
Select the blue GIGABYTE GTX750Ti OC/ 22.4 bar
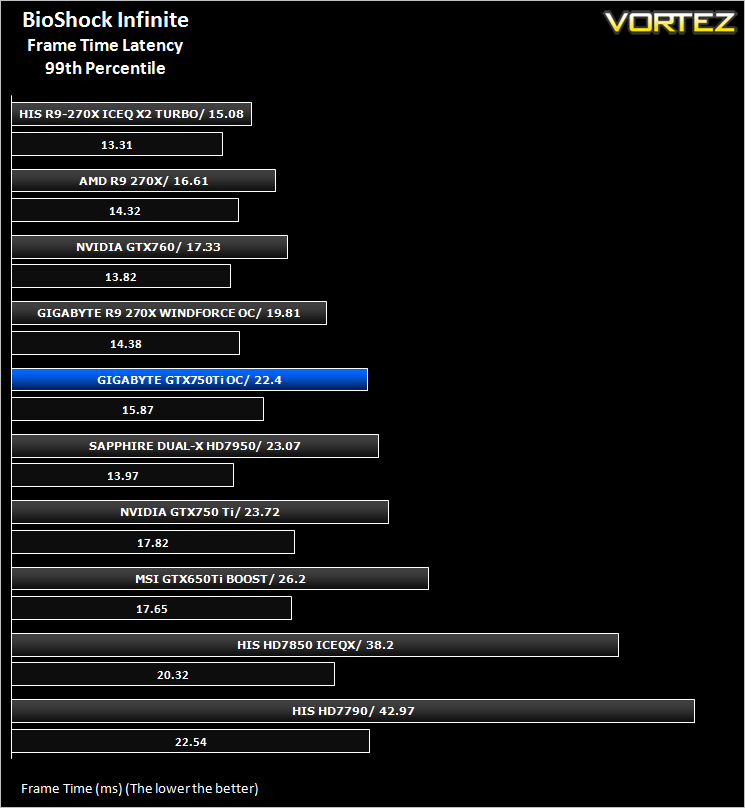(190, 379)
